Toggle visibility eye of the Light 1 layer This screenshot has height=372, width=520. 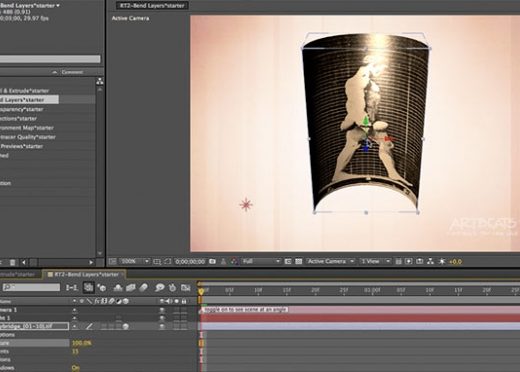point(162,318)
